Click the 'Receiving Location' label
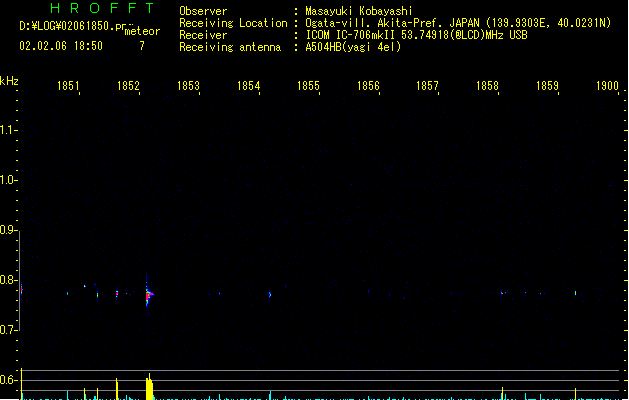629x400 pixels. point(233,23)
